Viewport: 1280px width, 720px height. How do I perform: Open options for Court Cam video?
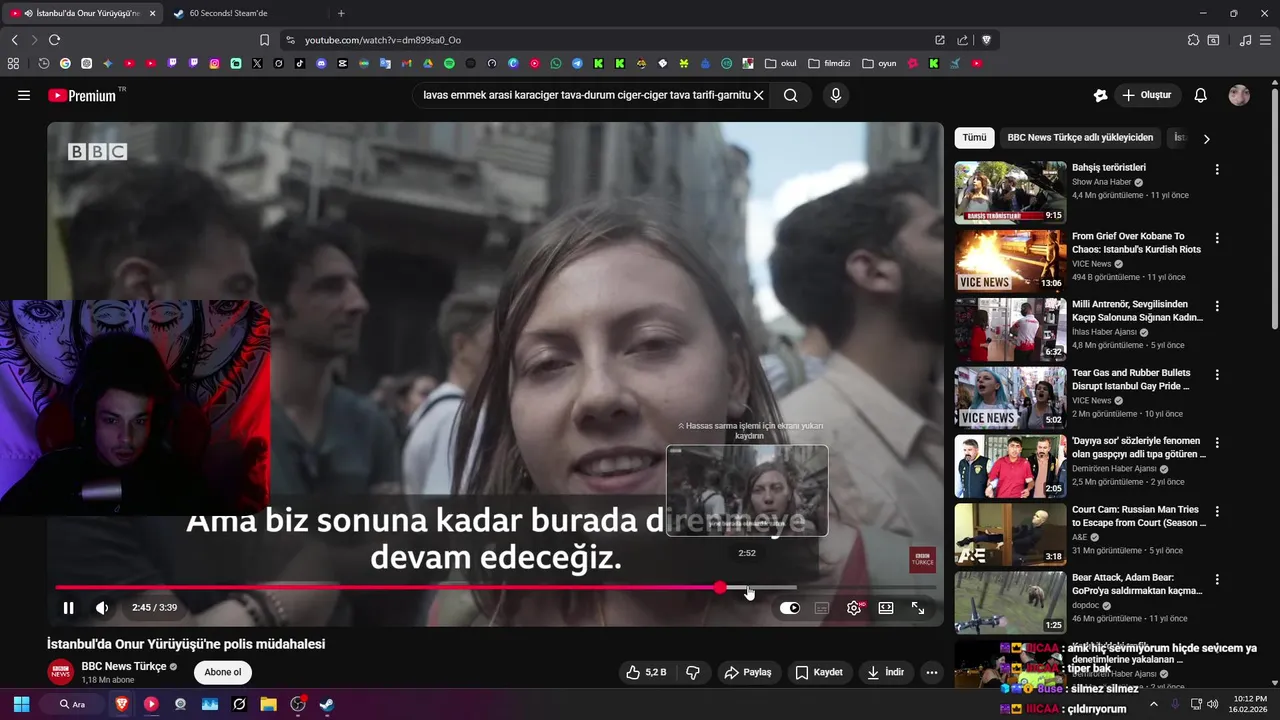(x=1217, y=511)
